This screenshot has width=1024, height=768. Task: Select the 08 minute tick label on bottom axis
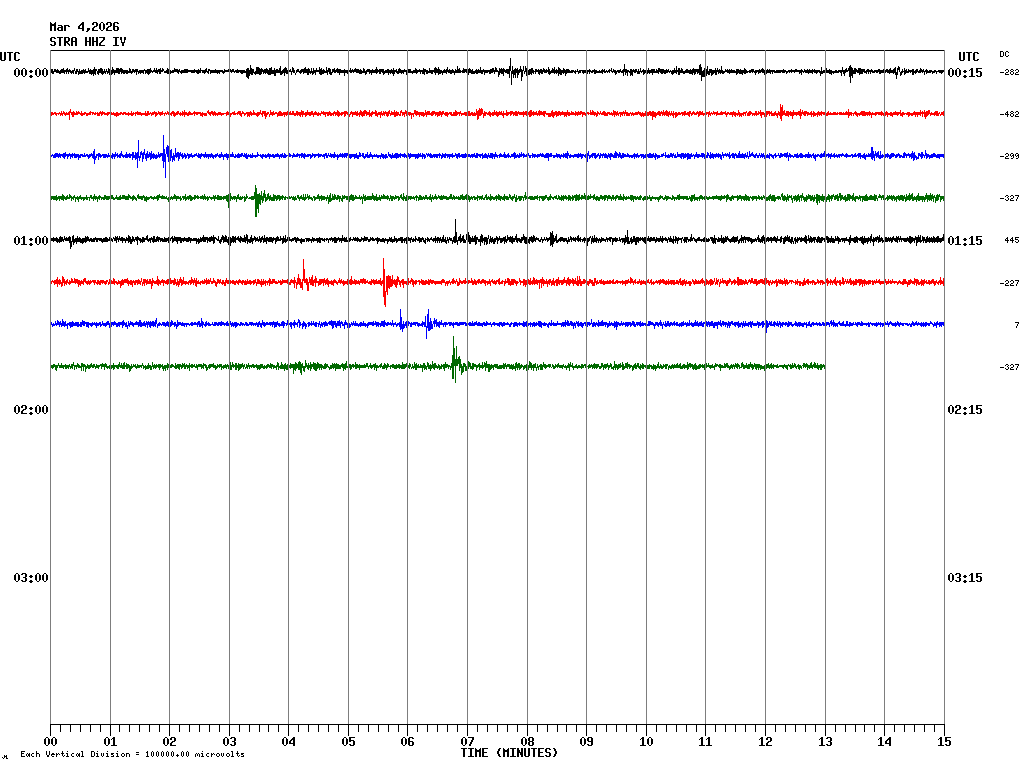tap(527, 742)
